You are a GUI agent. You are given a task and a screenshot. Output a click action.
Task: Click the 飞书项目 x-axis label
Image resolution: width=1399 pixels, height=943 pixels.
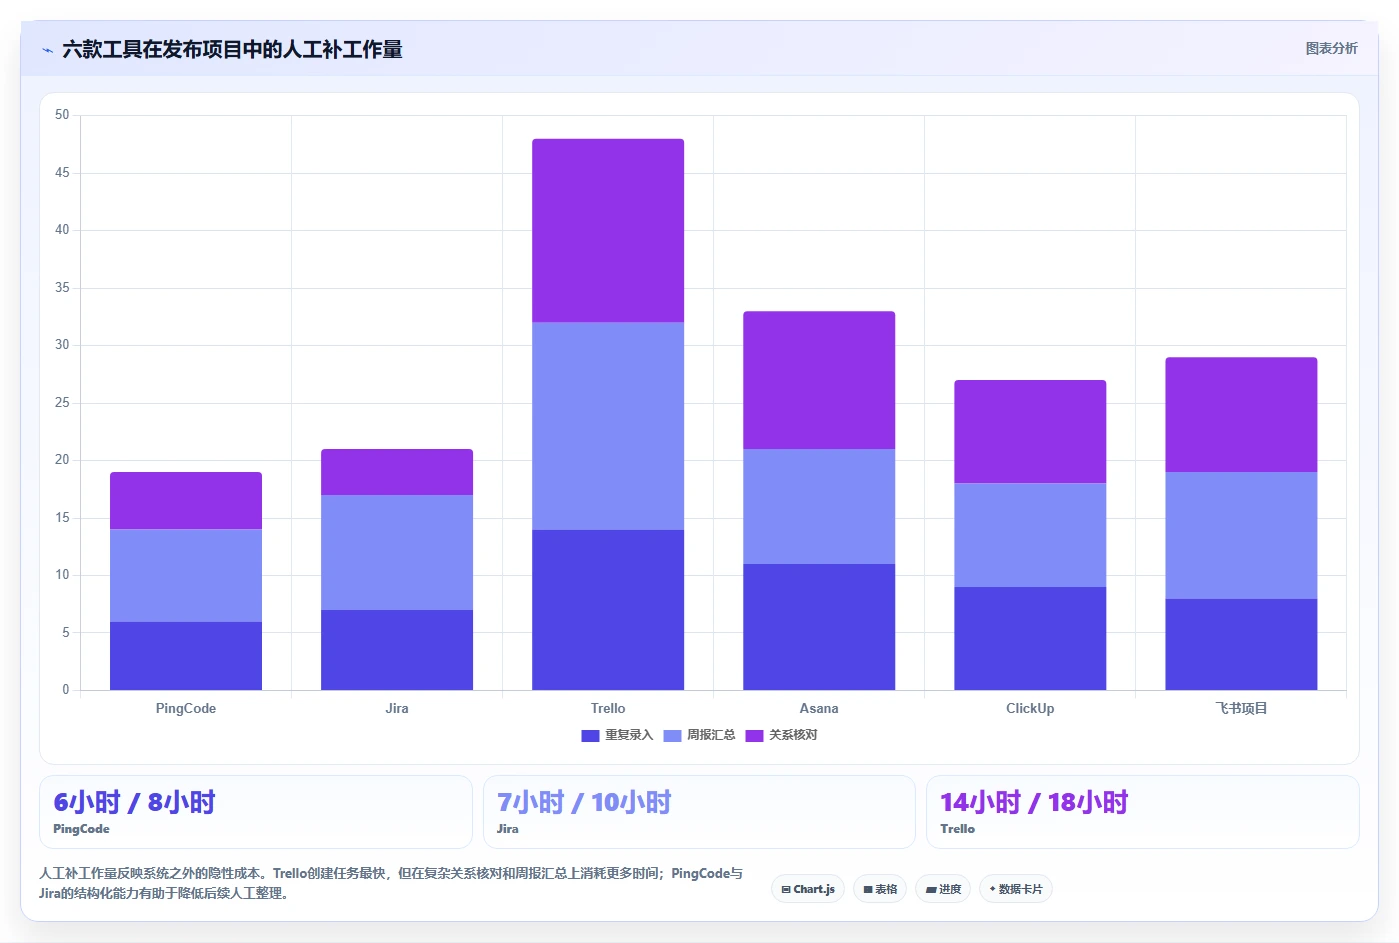tap(1241, 708)
